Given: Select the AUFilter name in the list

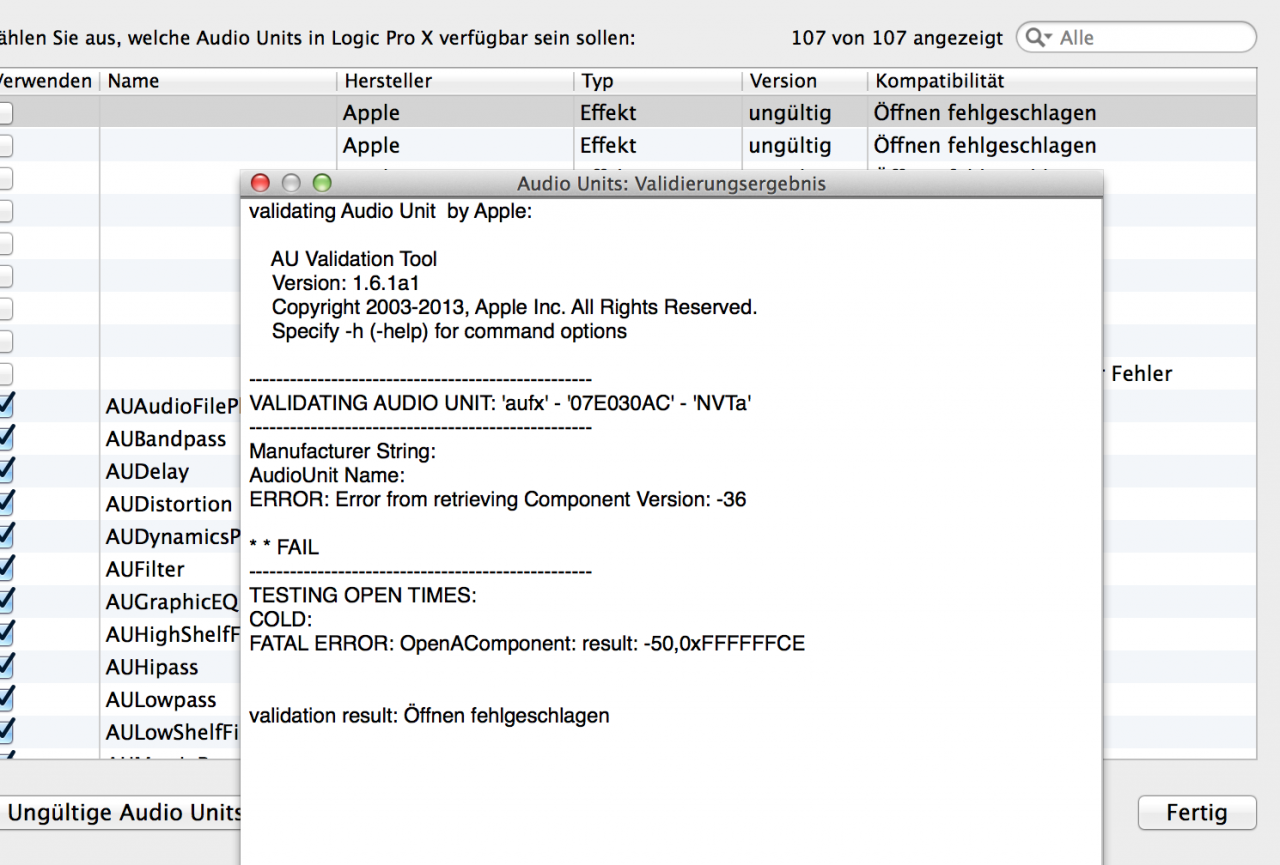Looking at the screenshot, I should [145, 569].
